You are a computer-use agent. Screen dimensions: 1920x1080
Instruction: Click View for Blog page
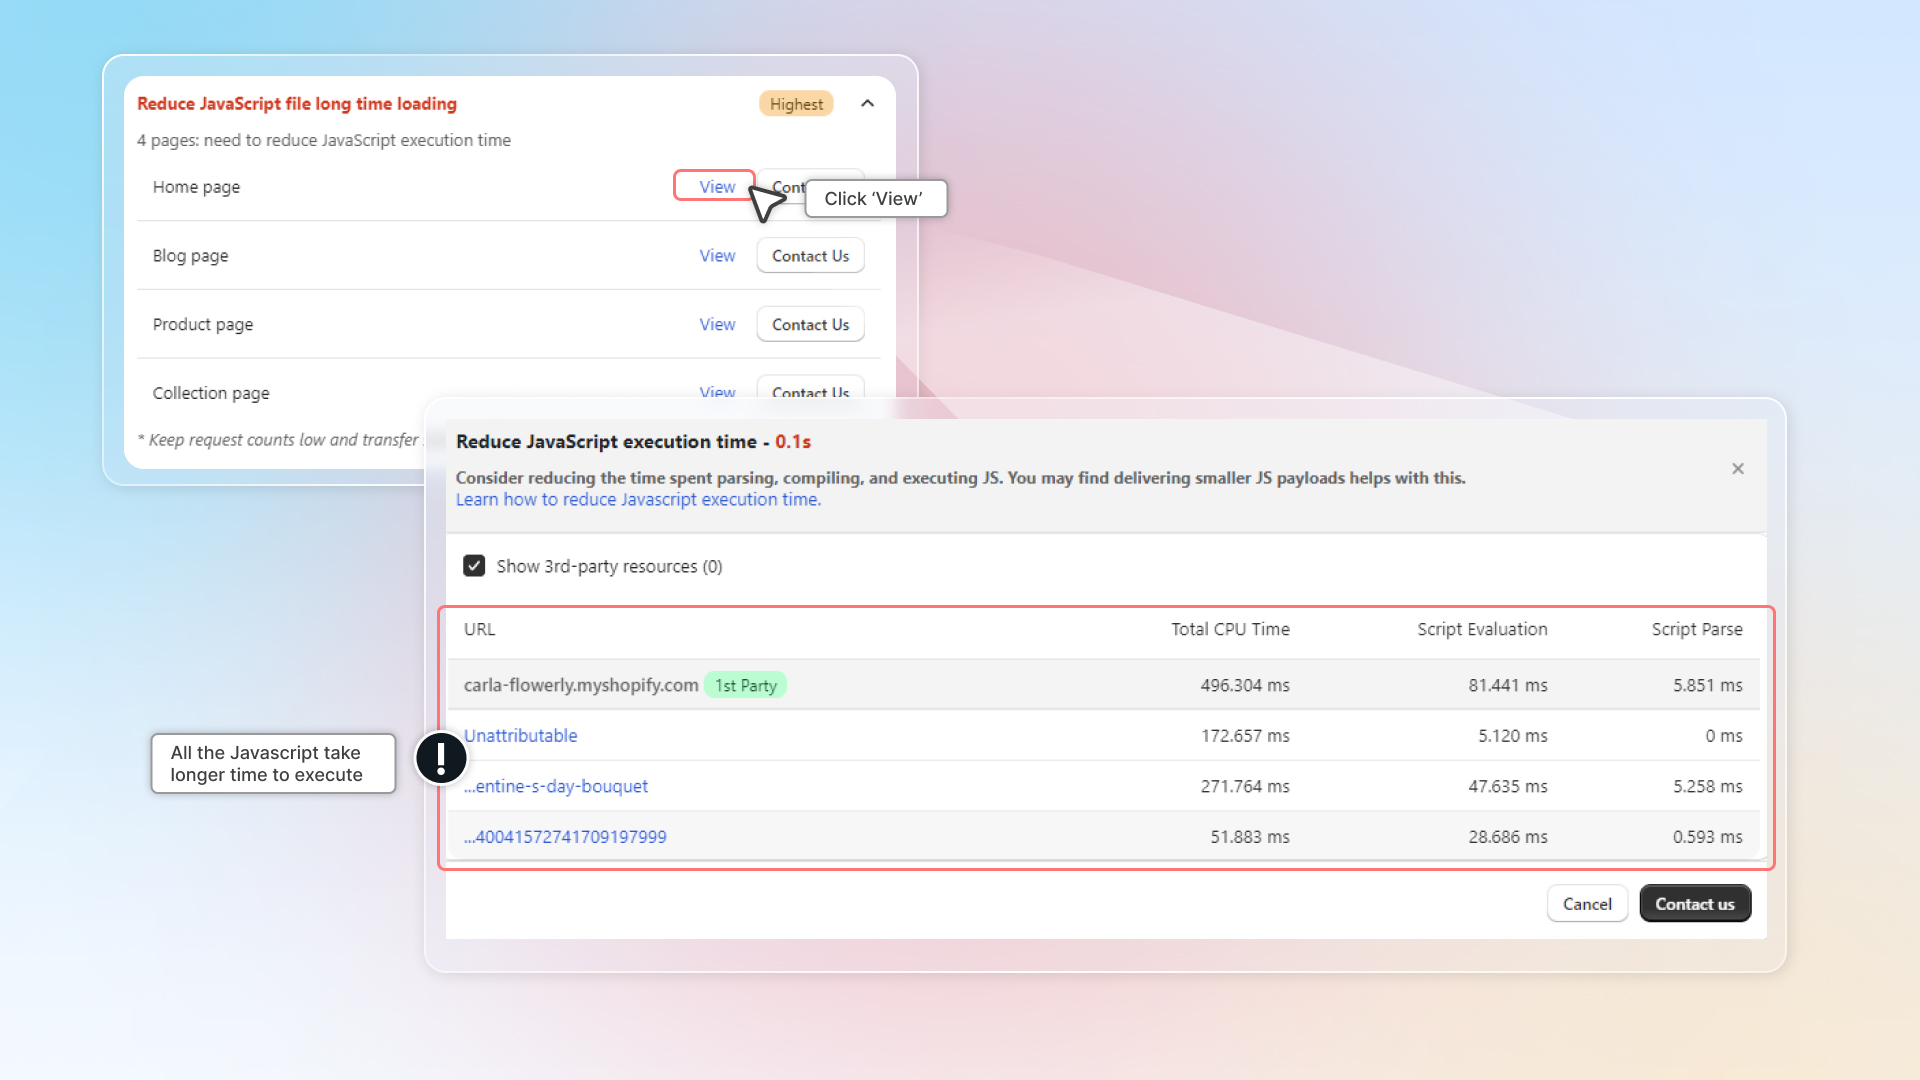(x=716, y=256)
